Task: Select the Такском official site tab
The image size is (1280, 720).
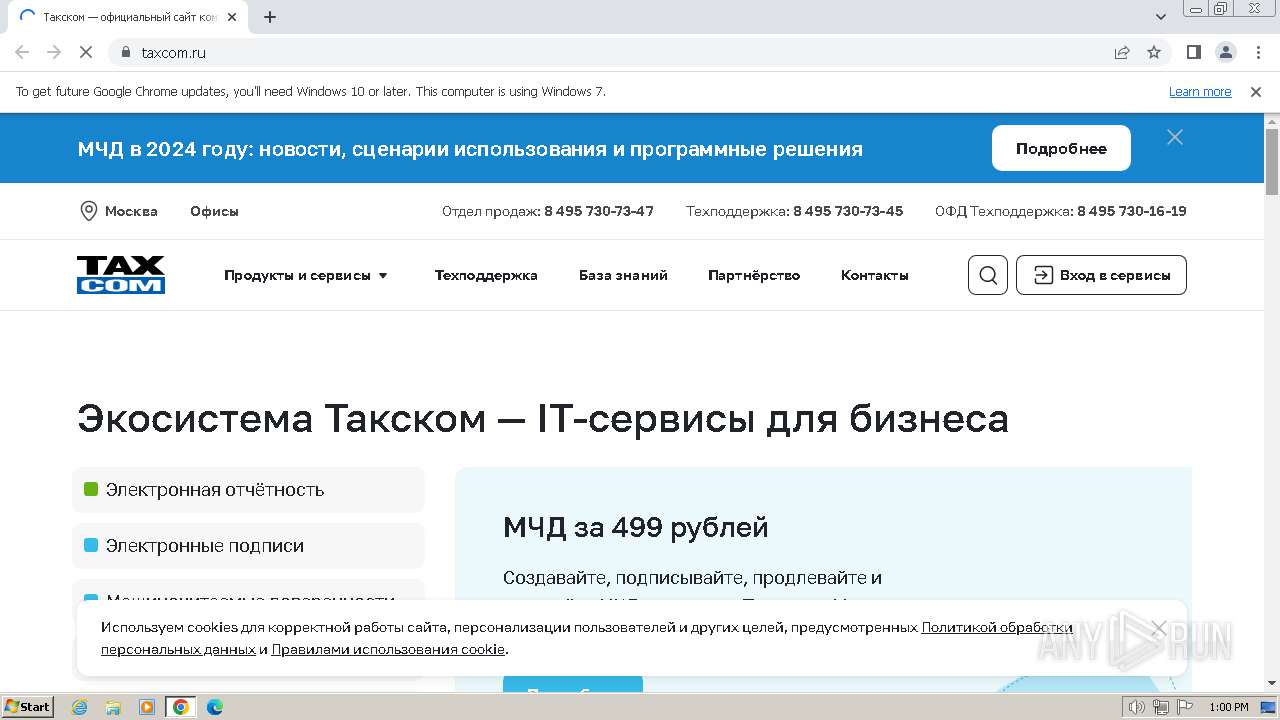Action: 127,17
